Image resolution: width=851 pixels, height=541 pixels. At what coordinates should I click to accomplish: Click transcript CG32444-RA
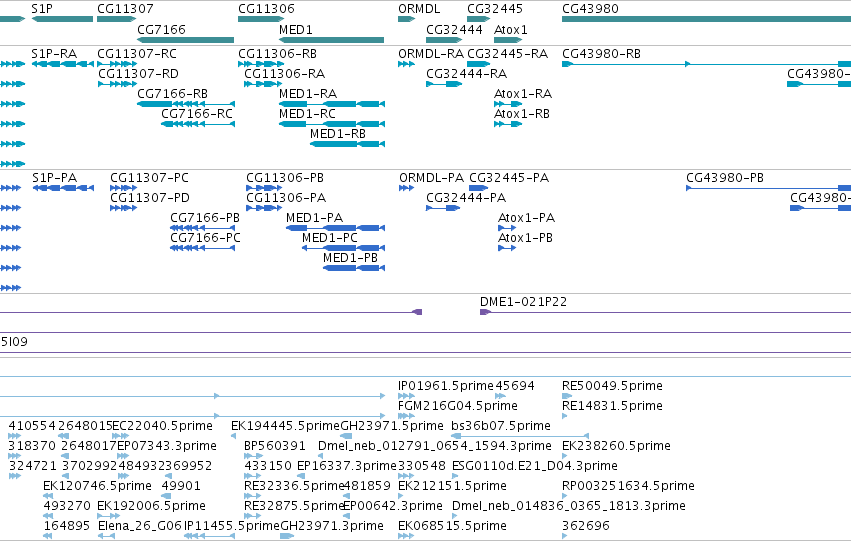pyautogui.click(x=467, y=74)
